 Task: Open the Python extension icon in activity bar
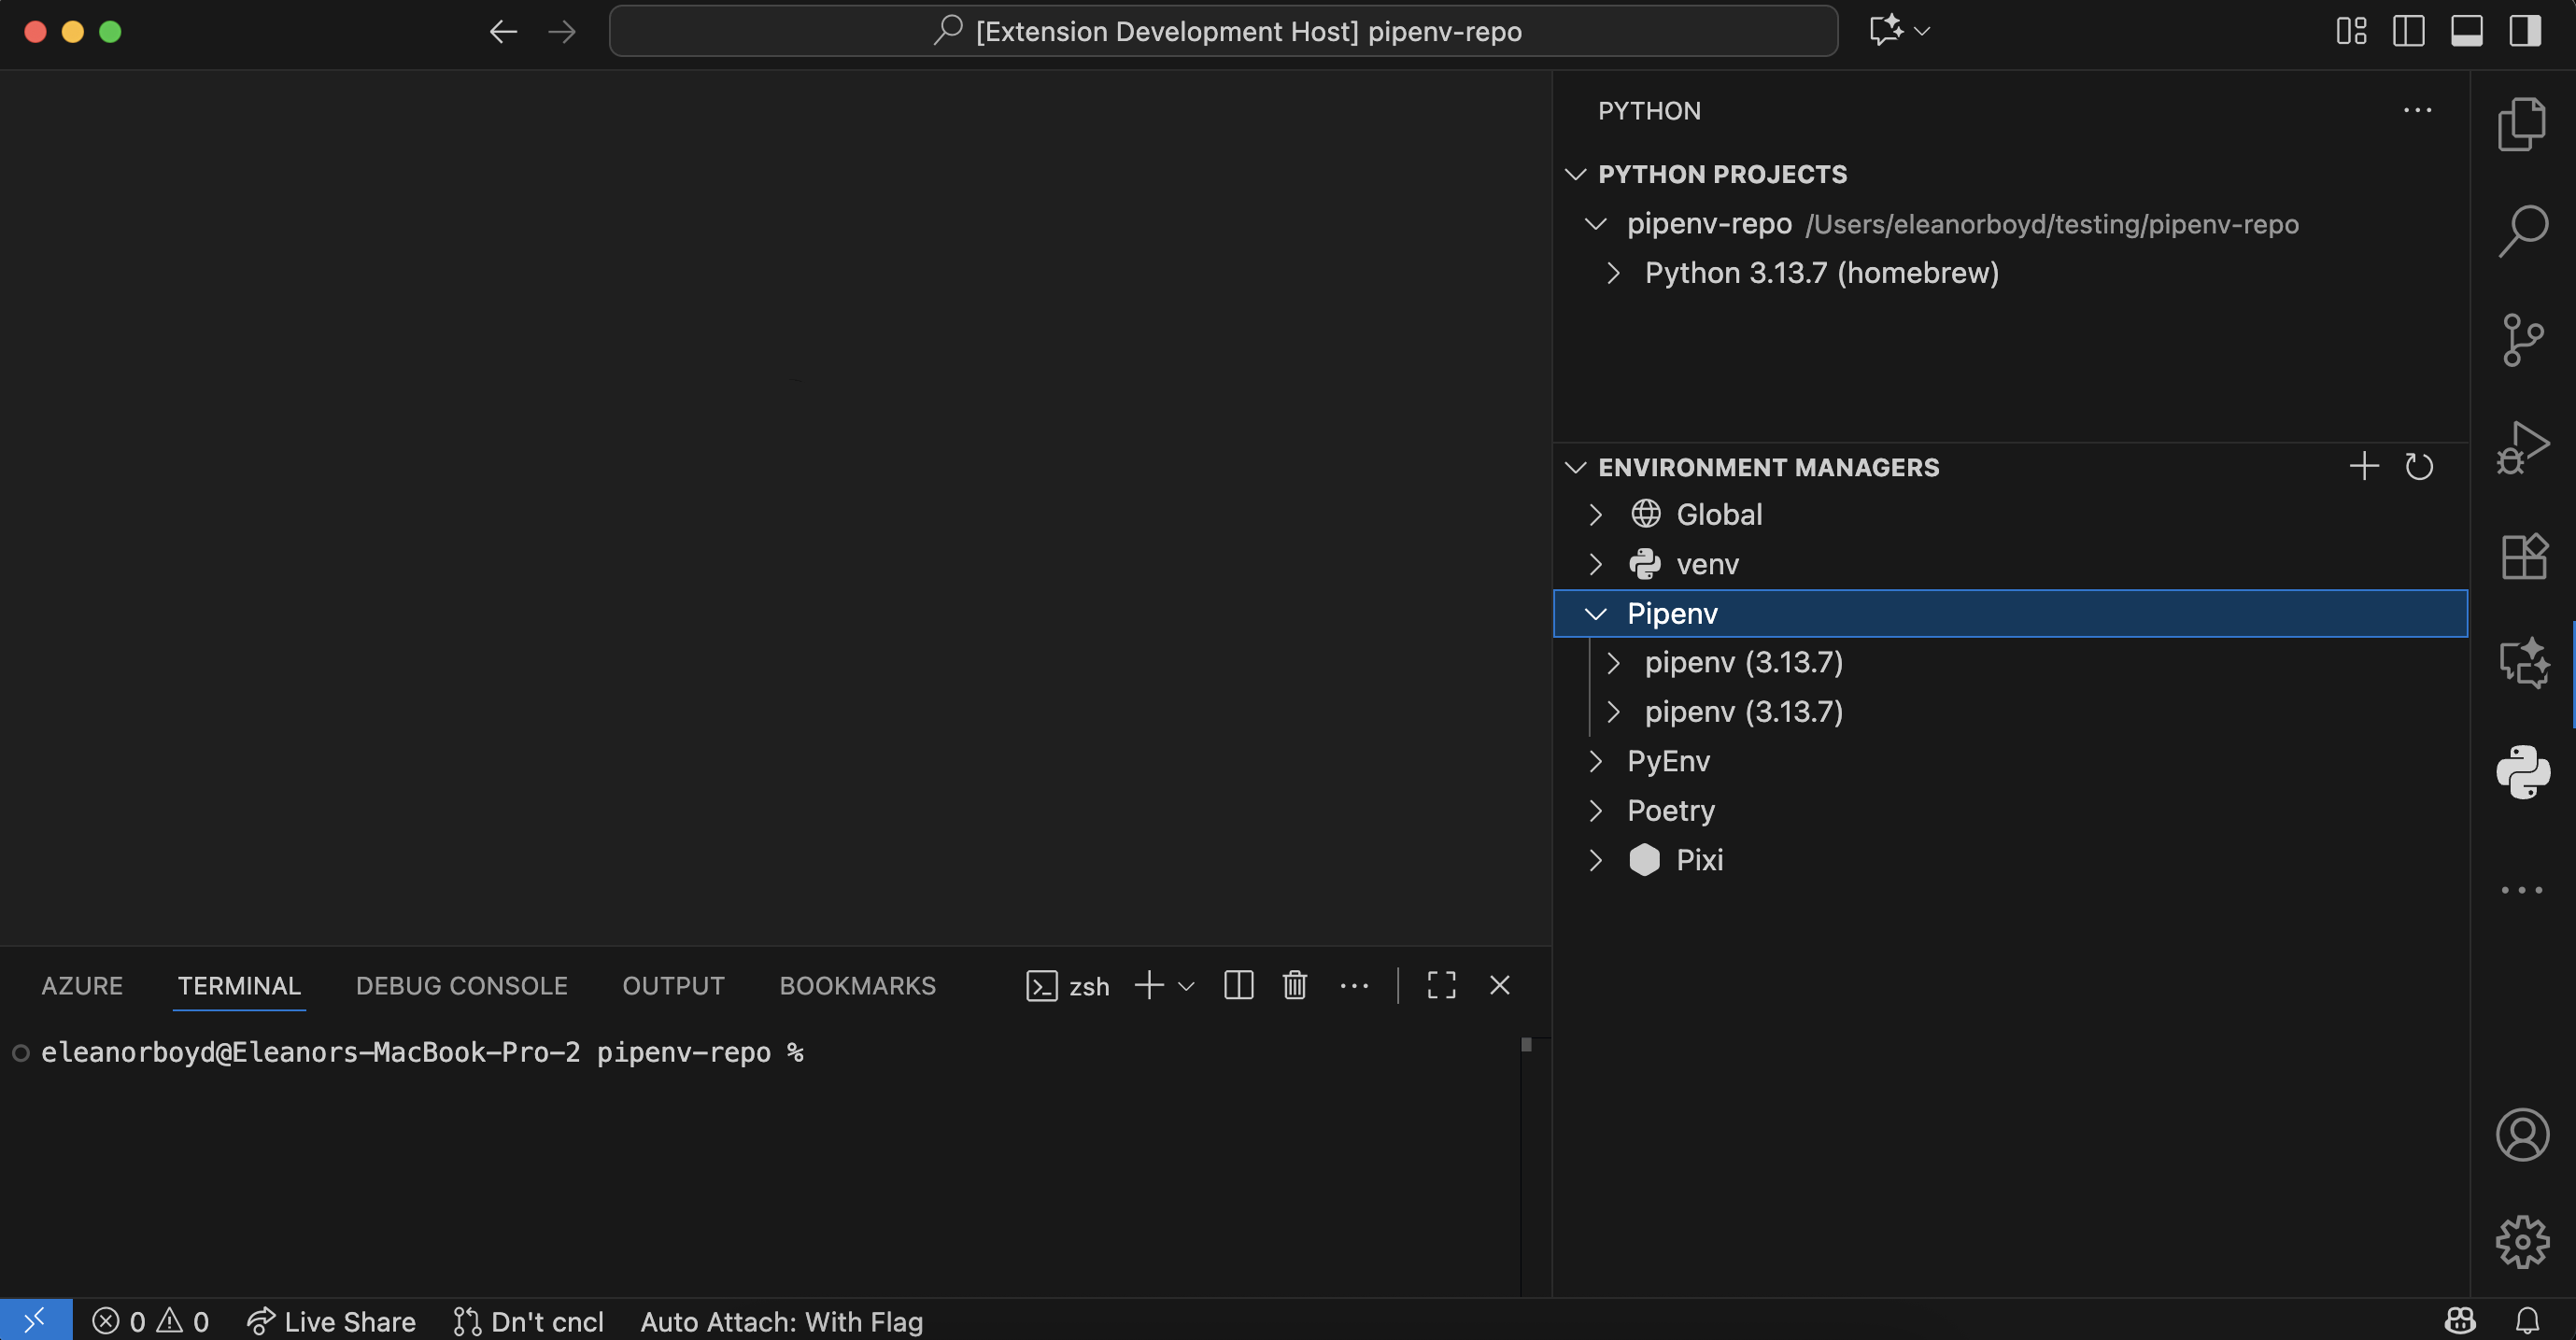pos(2523,771)
